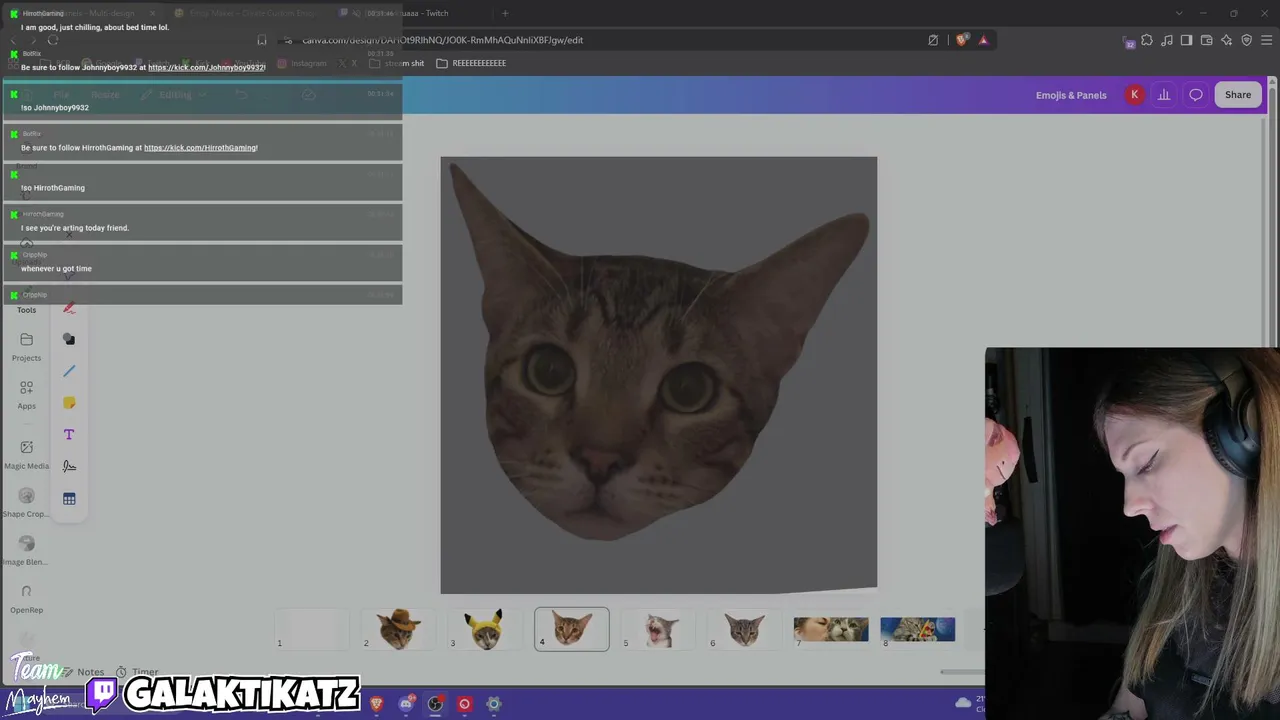1280x720 pixels.
Task: Open the Apps panel in sidebar
Action: [26, 395]
